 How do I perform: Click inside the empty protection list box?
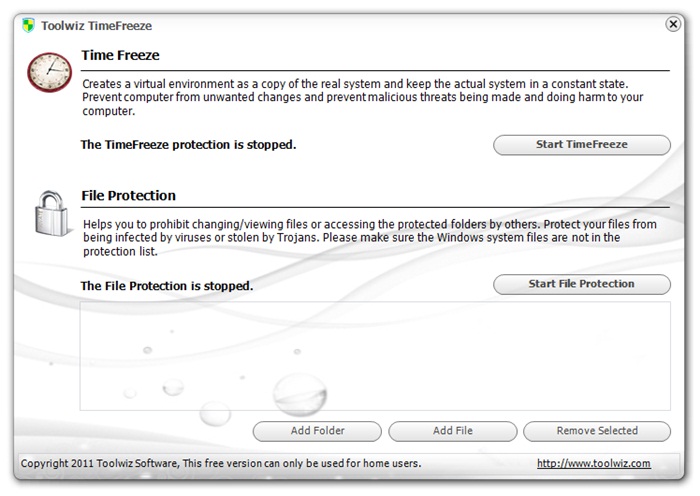coord(375,356)
